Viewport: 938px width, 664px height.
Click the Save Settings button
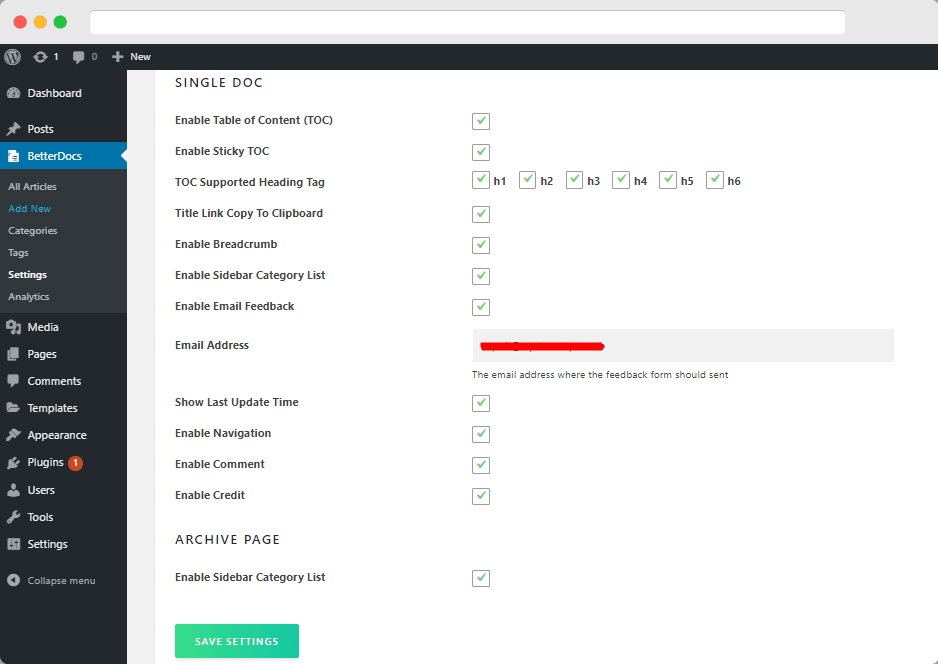pos(237,641)
